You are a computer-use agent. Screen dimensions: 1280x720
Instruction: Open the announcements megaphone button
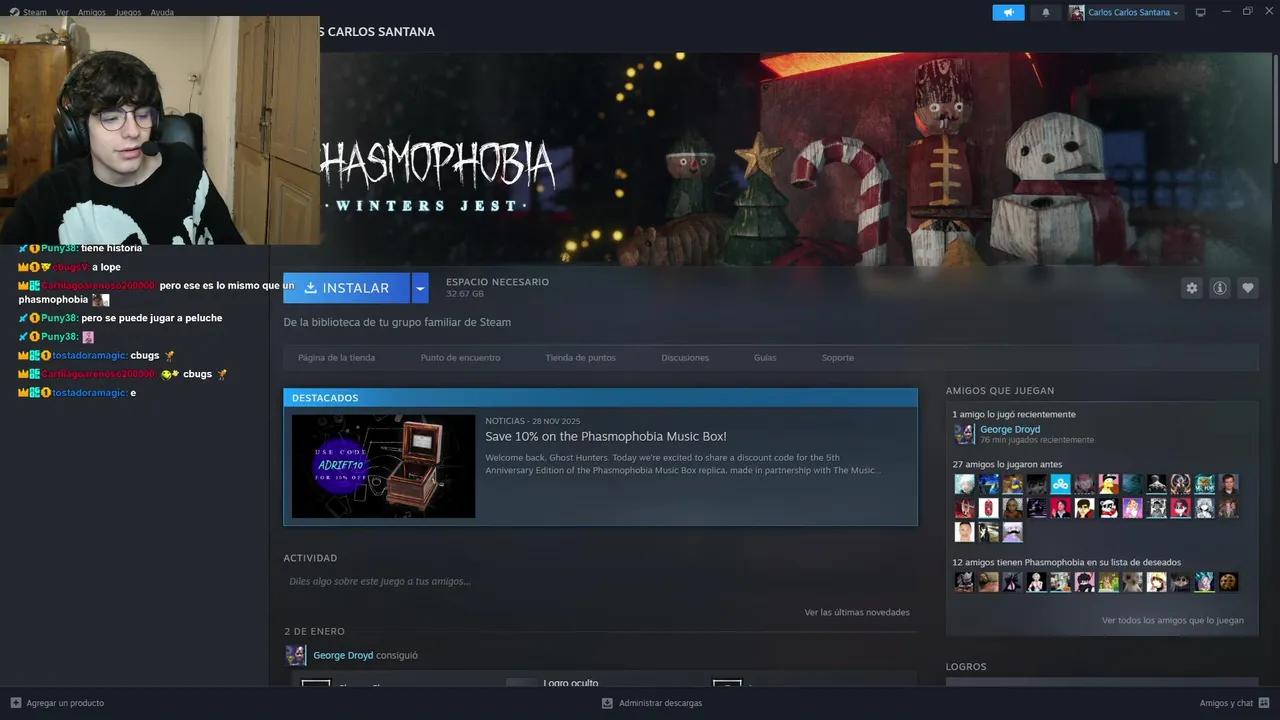click(x=1008, y=12)
